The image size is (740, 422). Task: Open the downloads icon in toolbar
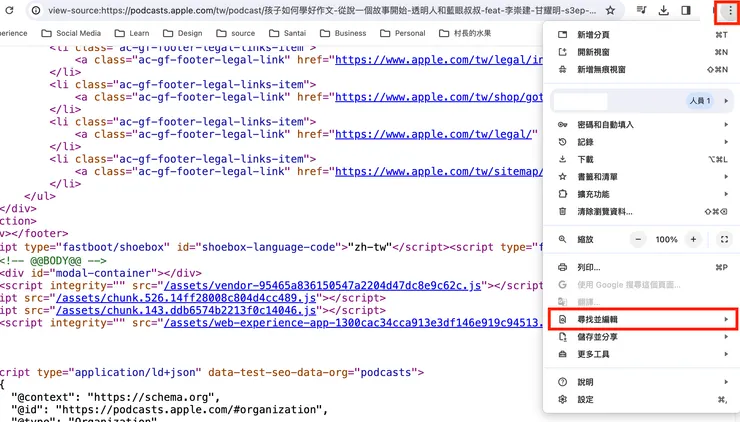tap(664, 10)
